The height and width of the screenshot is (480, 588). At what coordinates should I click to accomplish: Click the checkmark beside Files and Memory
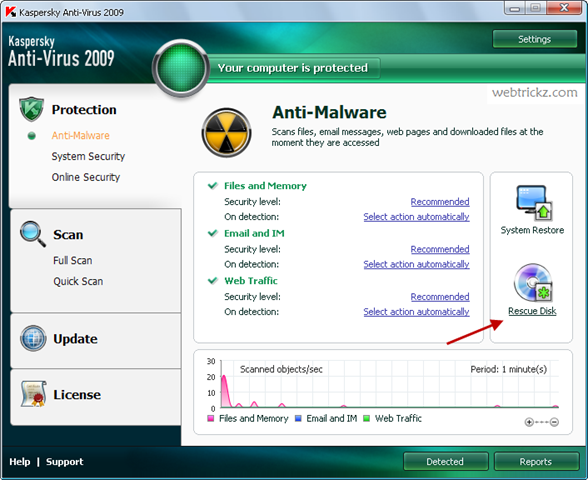pyautogui.click(x=213, y=185)
